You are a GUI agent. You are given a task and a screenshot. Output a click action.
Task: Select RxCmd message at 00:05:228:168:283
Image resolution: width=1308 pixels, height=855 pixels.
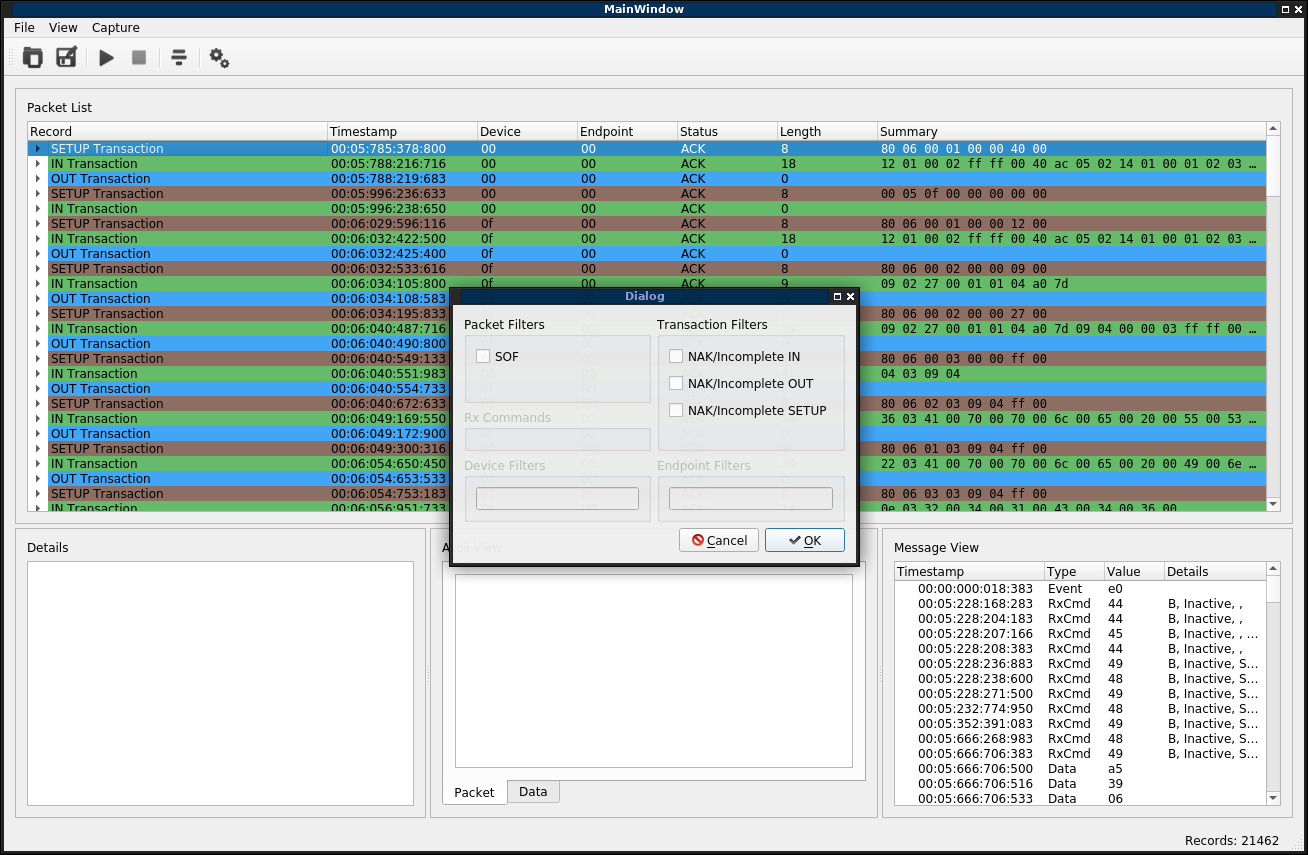(1080, 604)
